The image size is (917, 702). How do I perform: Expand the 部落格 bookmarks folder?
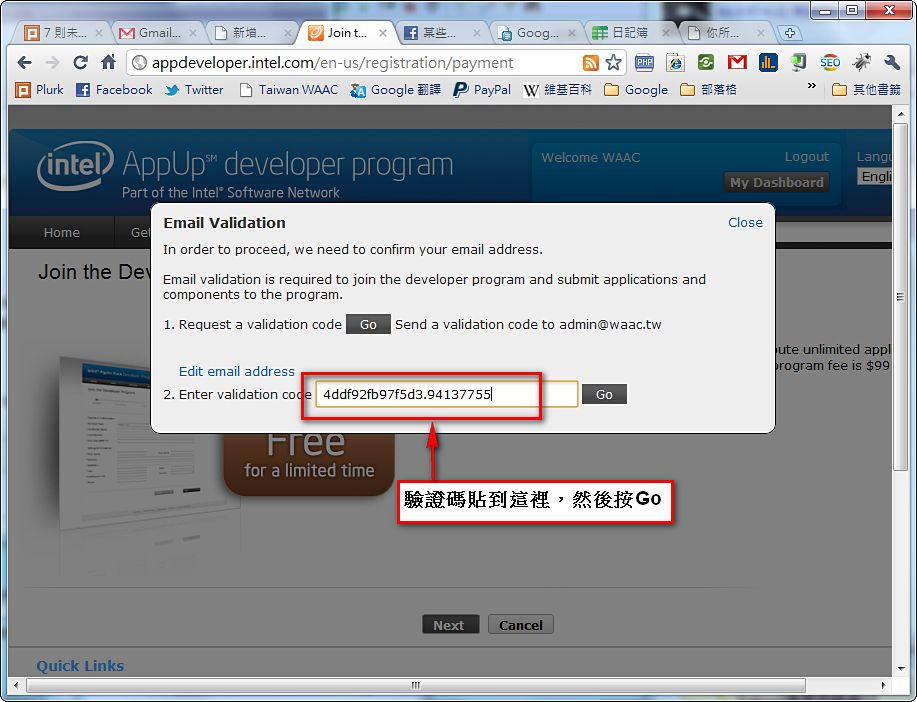(x=708, y=90)
